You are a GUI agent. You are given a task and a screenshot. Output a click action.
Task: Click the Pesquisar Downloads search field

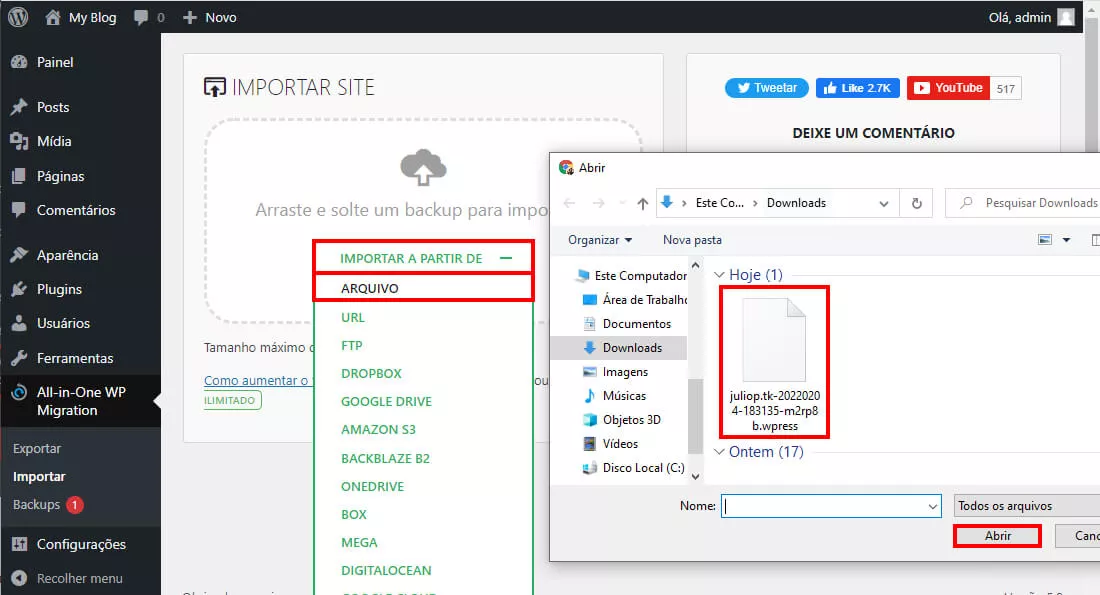tap(1024, 203)
